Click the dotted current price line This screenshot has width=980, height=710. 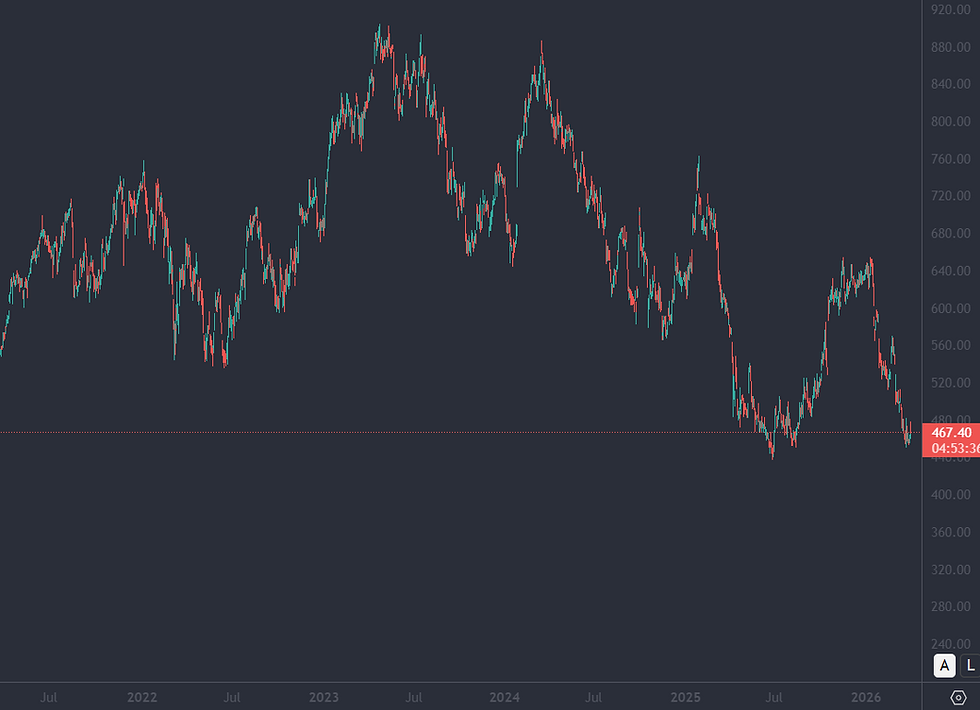point(461,432)
